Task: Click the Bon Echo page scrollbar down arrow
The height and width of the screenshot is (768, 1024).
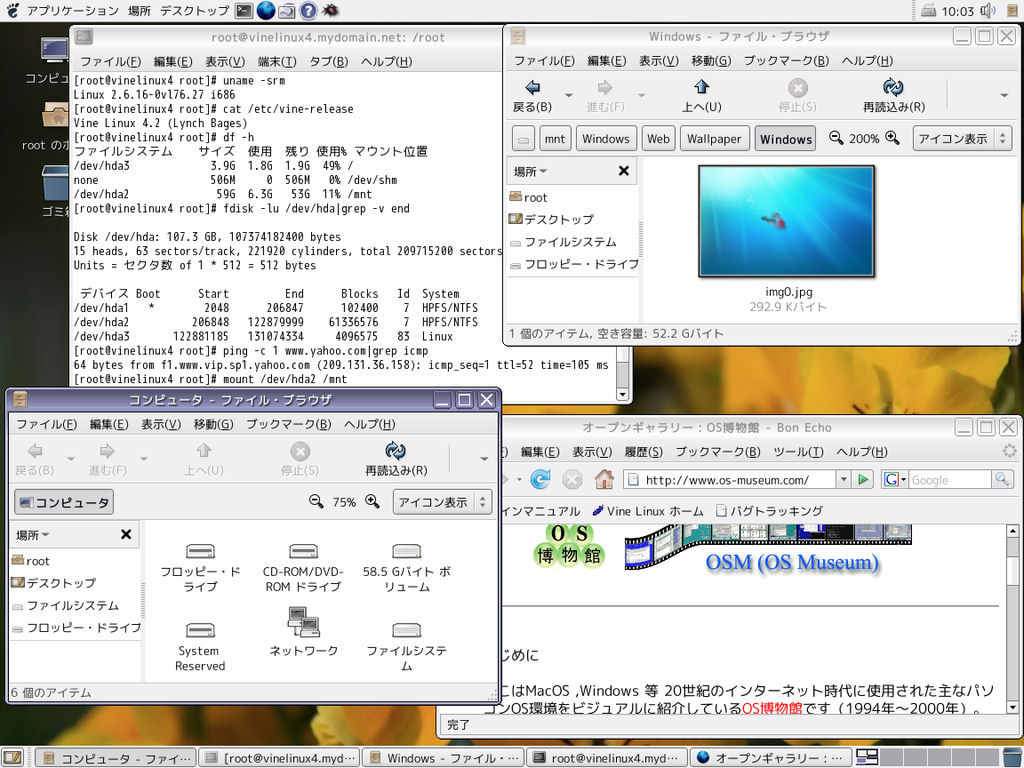Action: point(1013,707)
